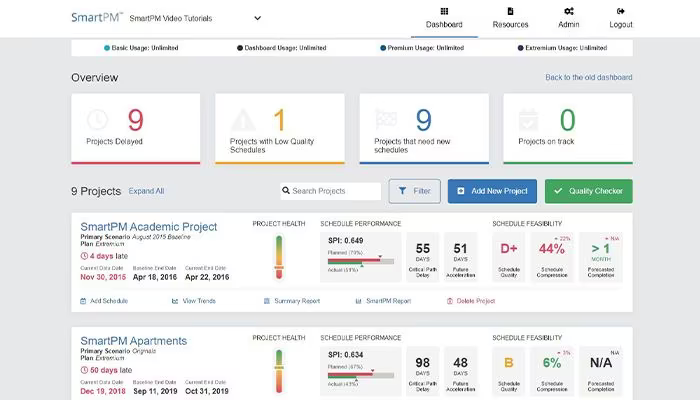Open the SmartPM Report link
This screenshot has height=400, width=700.
pos(383,301)
